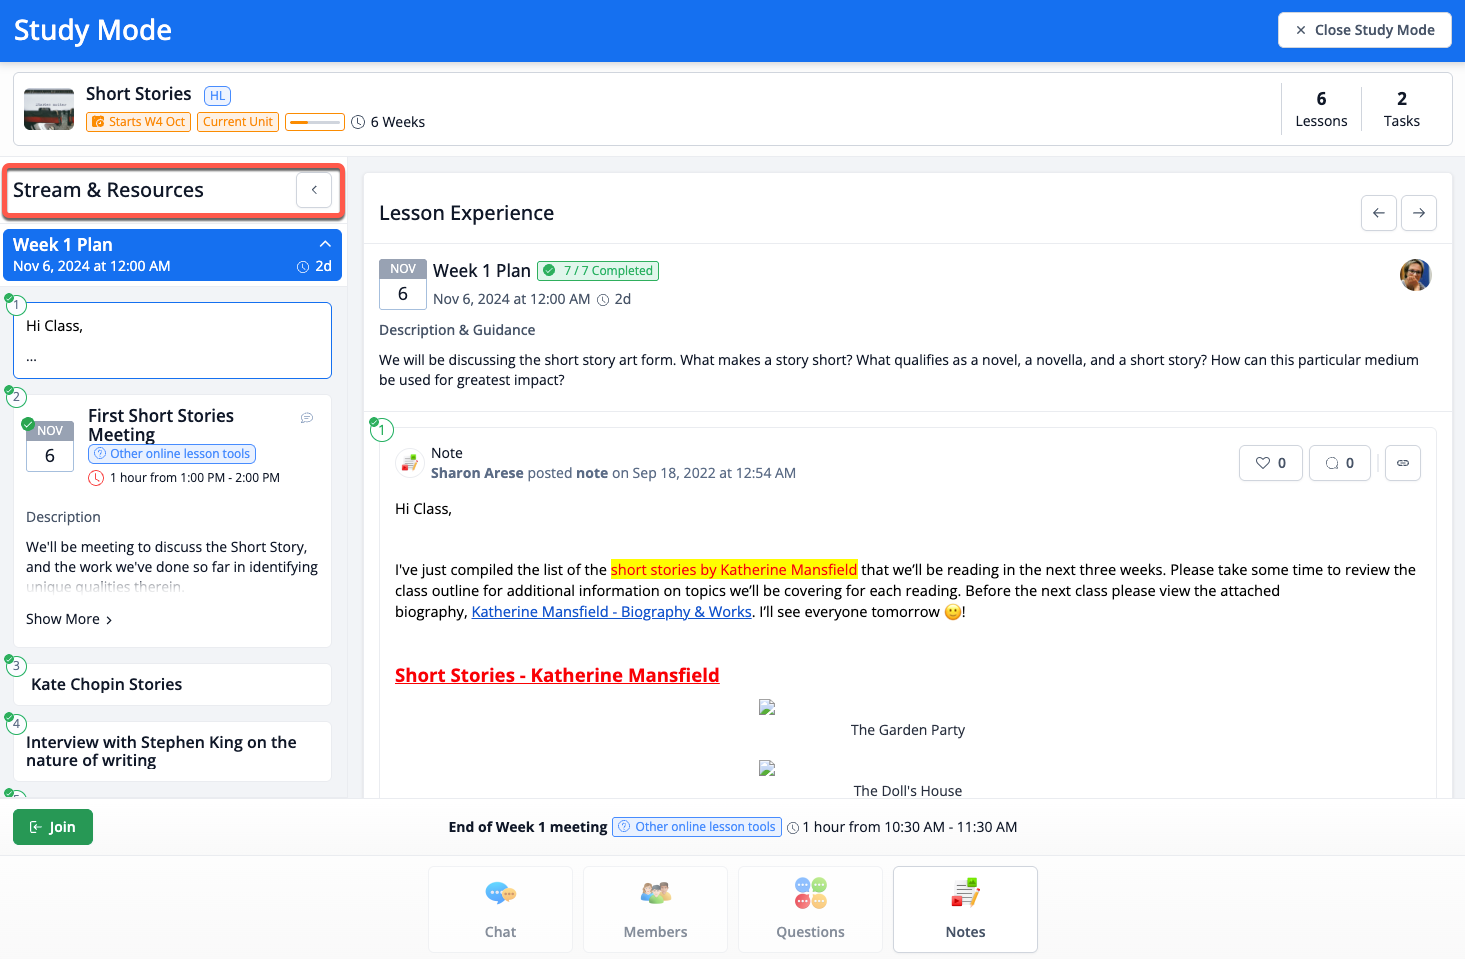This screenshot has width=1465, height=959.
Task: Expand description with Show More
Action: click(x=69, y=619)
